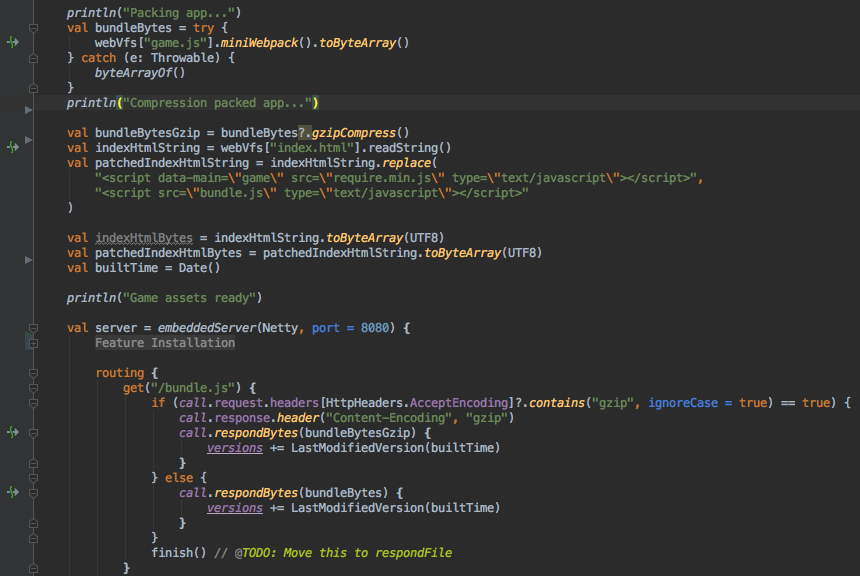Place cursor on port number 8080

pos(376,328)
